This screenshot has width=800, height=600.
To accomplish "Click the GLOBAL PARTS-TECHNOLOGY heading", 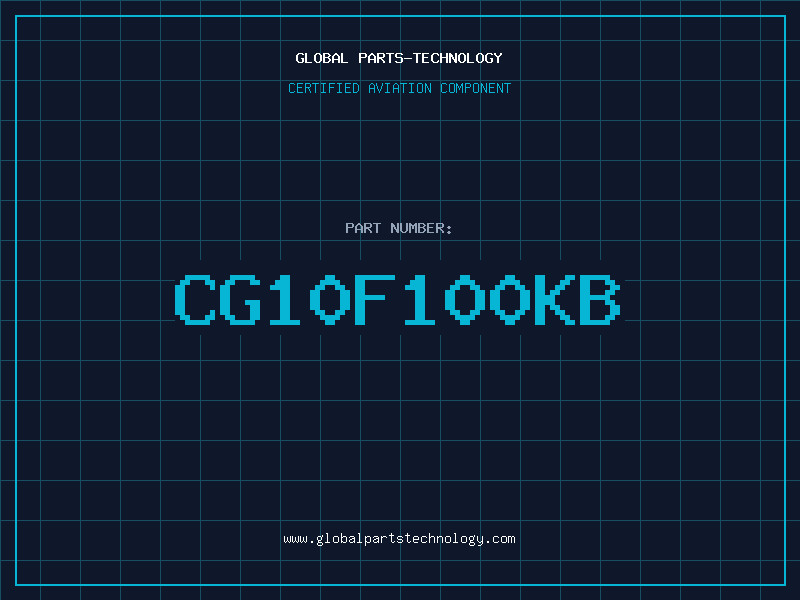I will [x=399, y=58].
